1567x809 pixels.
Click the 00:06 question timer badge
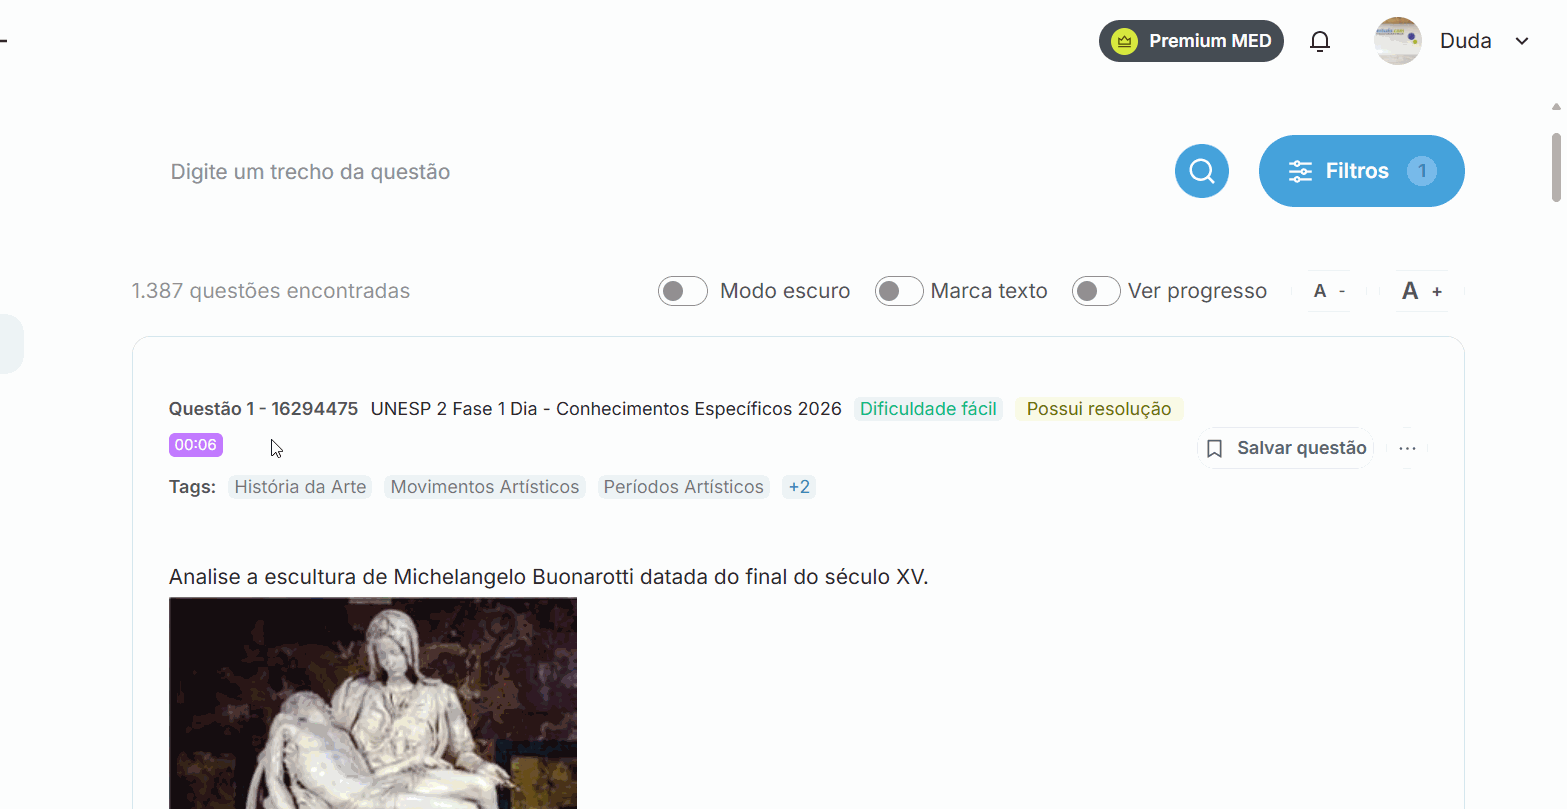196,445
